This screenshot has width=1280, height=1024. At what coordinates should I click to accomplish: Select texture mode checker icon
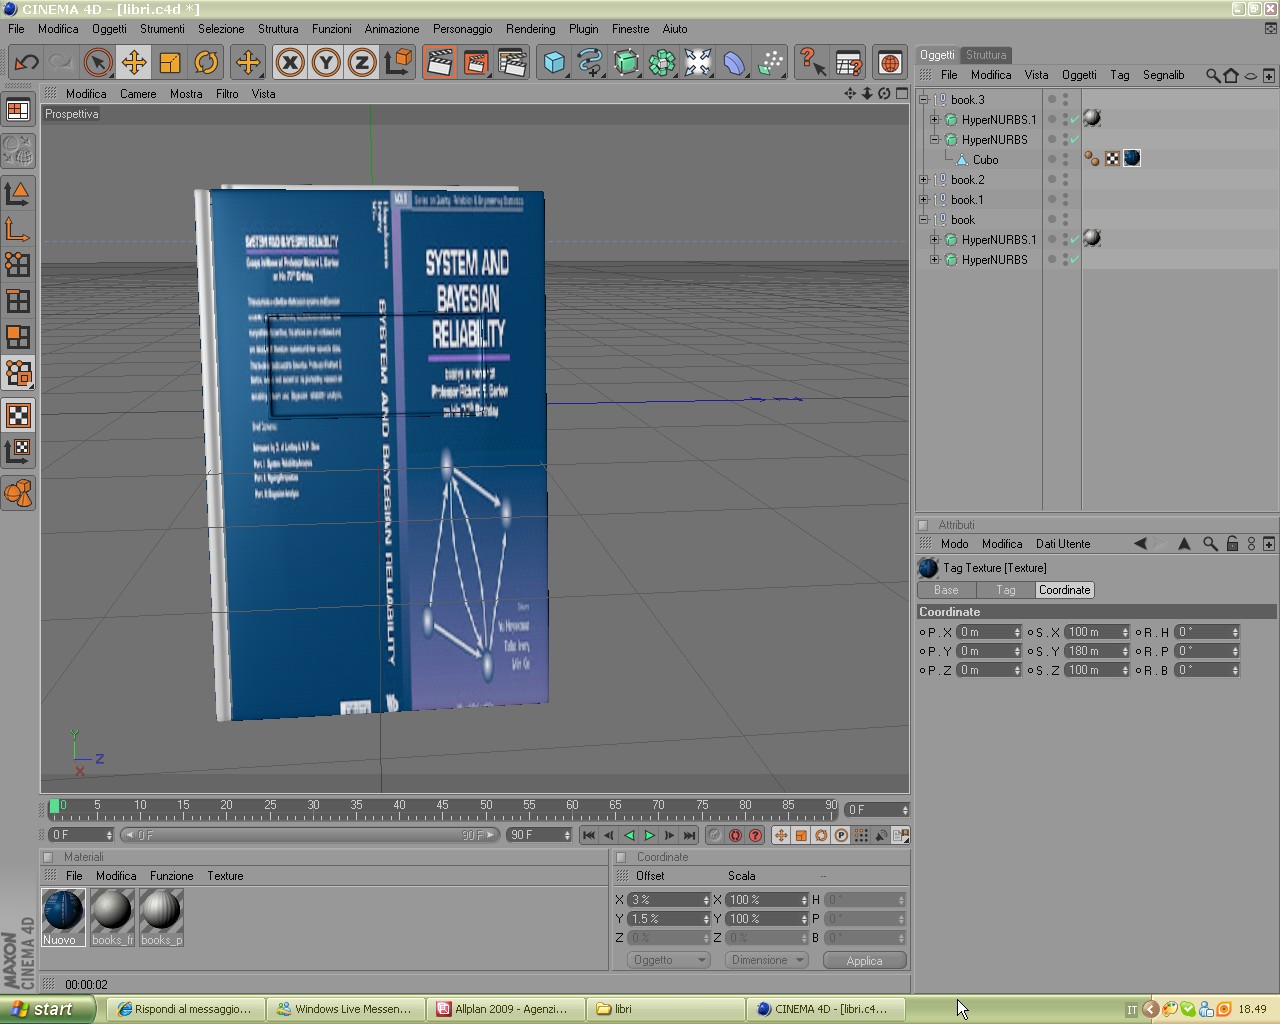[18, 415]
